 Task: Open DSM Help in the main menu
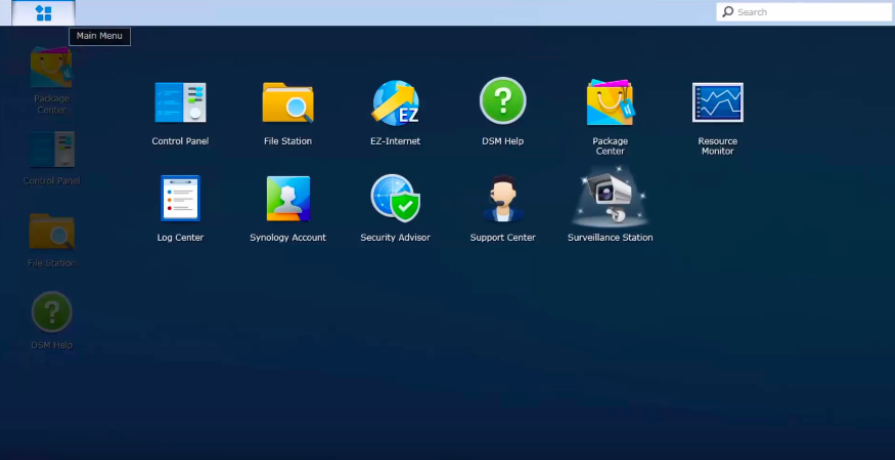tap(503, 101)
